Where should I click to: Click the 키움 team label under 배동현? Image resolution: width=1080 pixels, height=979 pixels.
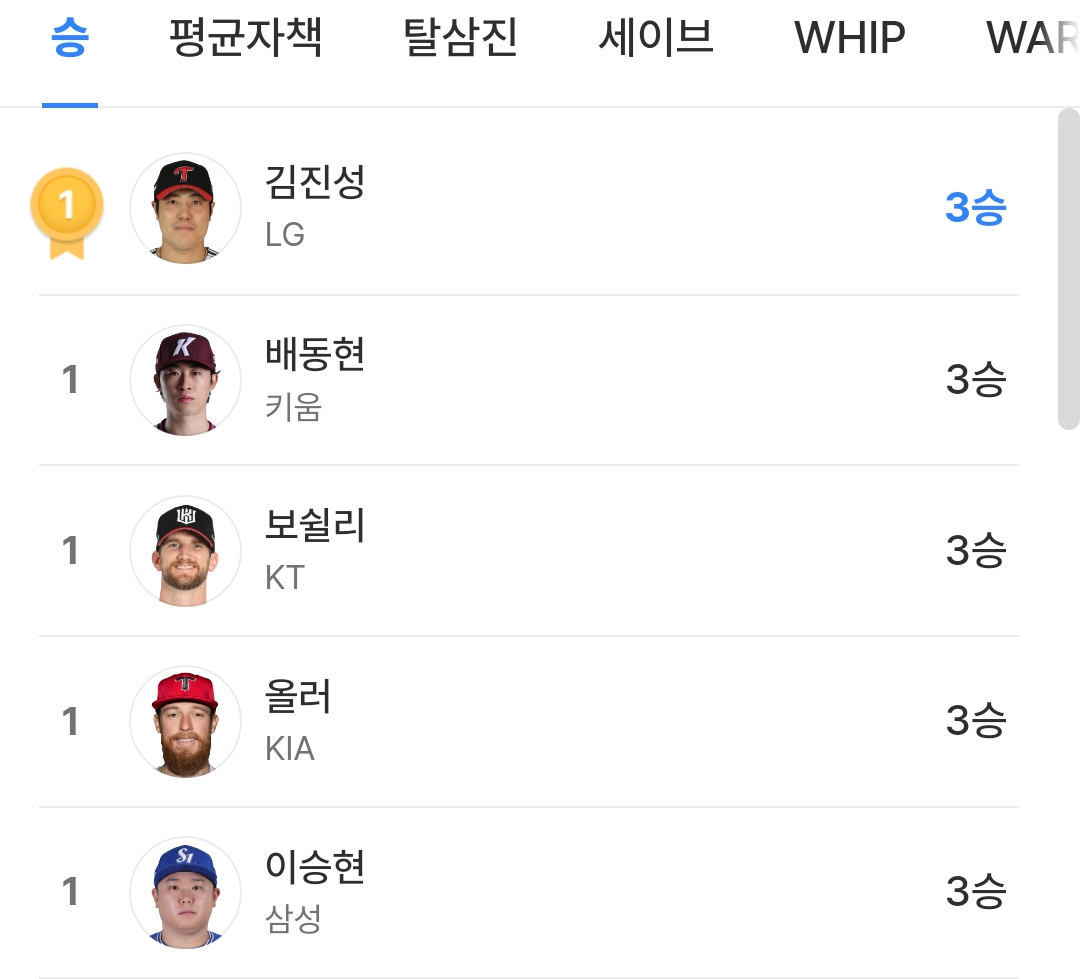[x=293, y=407]
